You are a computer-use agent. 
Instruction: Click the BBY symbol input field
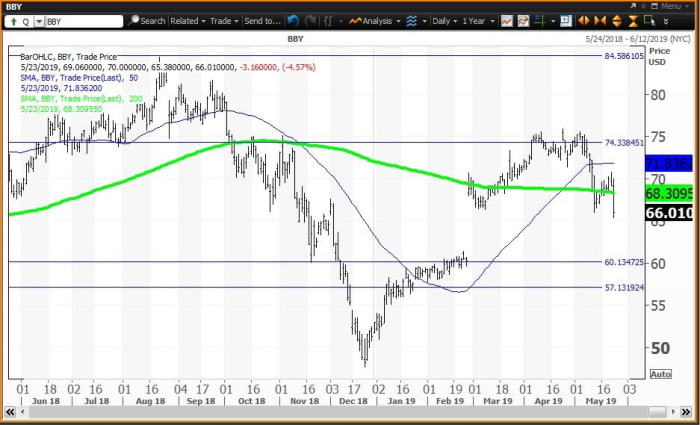(83, 21)
